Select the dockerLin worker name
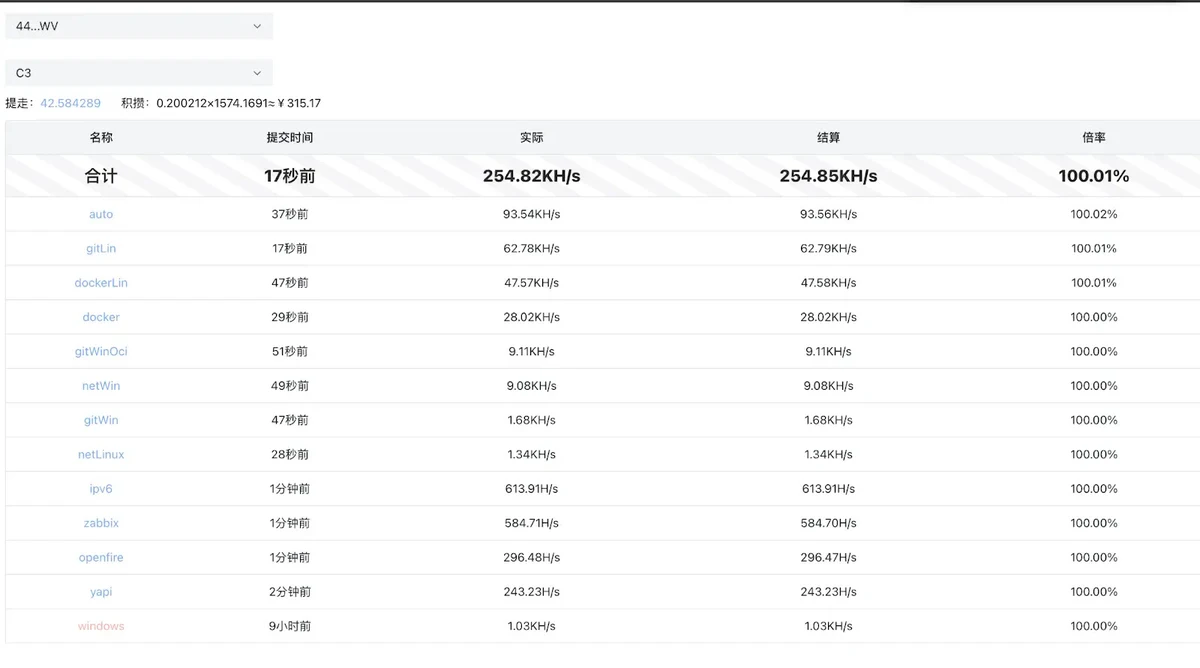This screenshot has width=1200, height=668. (101, 283)
